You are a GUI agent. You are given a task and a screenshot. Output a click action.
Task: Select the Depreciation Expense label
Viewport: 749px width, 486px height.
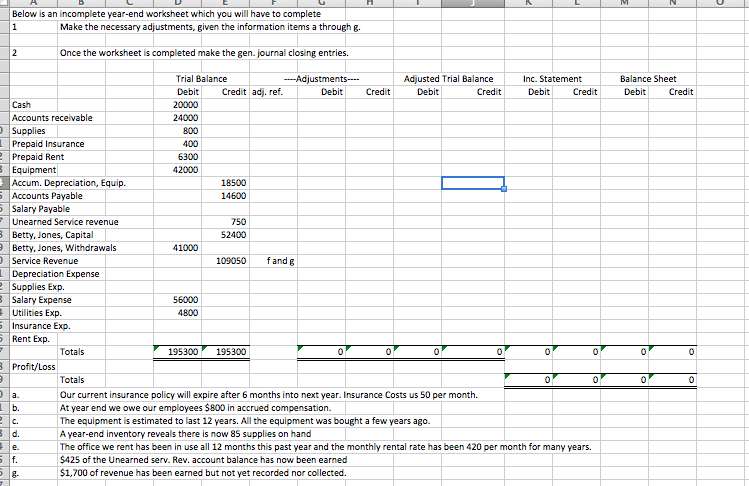(x=56, y=274)
